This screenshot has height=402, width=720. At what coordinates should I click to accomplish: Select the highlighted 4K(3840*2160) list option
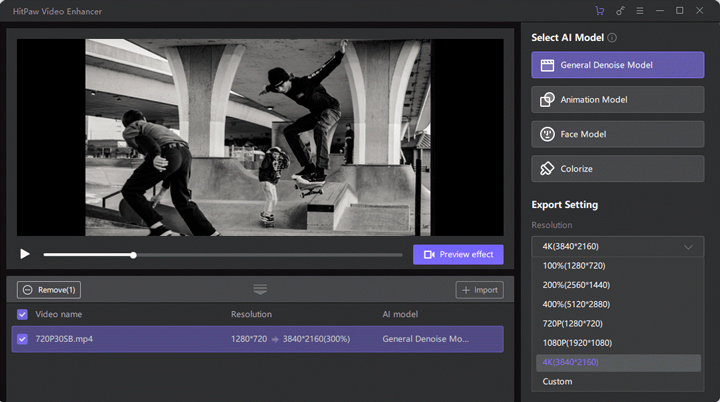coord(619,362)
